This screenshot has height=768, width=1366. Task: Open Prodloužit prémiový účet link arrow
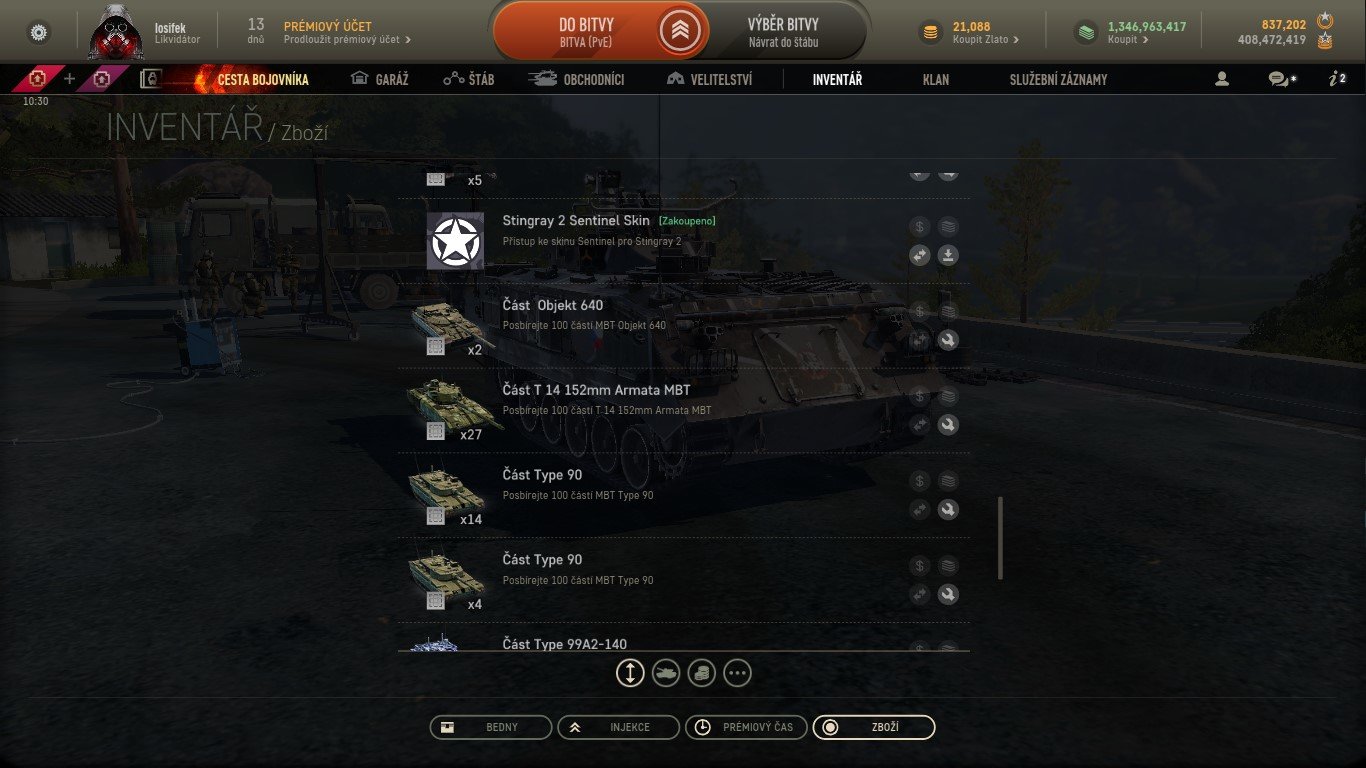coord(347,40)
